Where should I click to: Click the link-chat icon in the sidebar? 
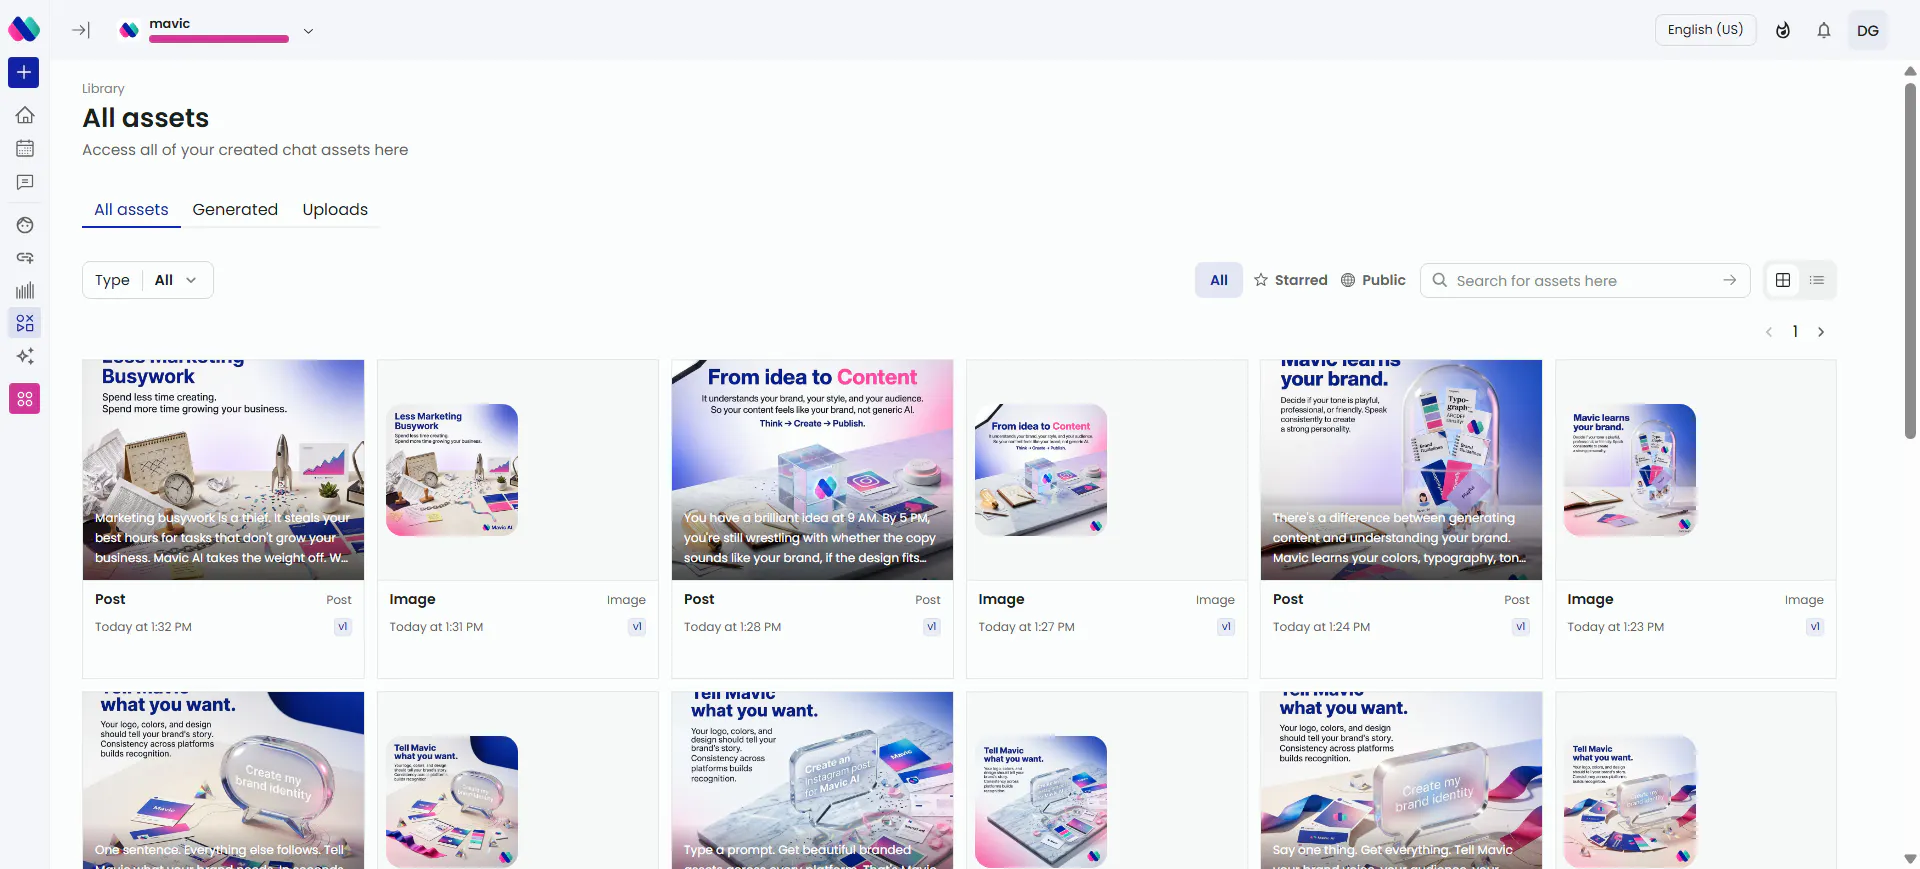(25, 258)
